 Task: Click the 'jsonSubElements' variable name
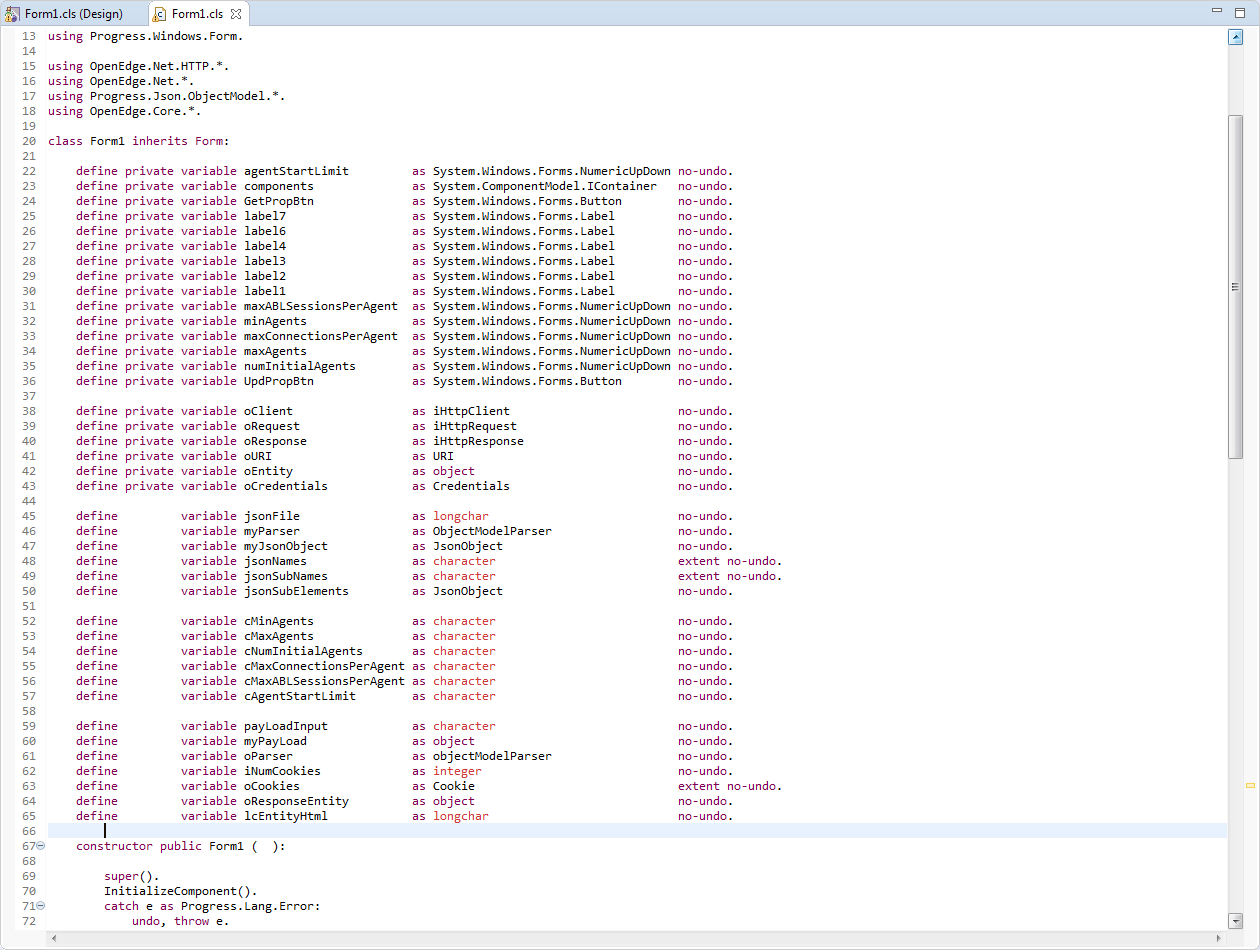[296, 591]
